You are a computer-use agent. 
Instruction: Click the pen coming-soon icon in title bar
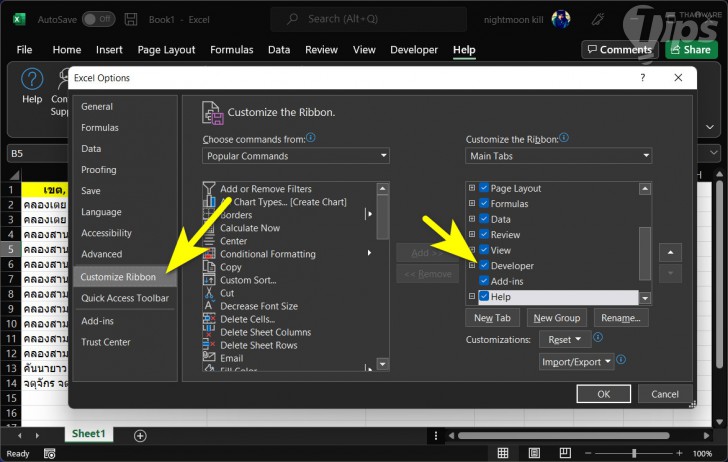click(598, 19)
